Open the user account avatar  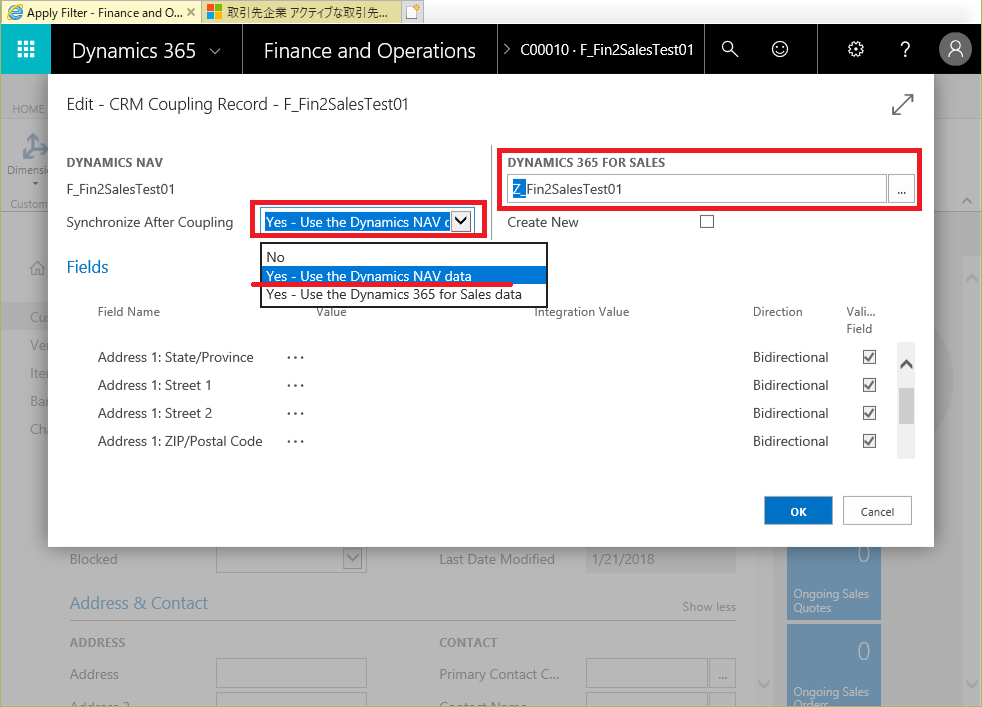point(955,49)
